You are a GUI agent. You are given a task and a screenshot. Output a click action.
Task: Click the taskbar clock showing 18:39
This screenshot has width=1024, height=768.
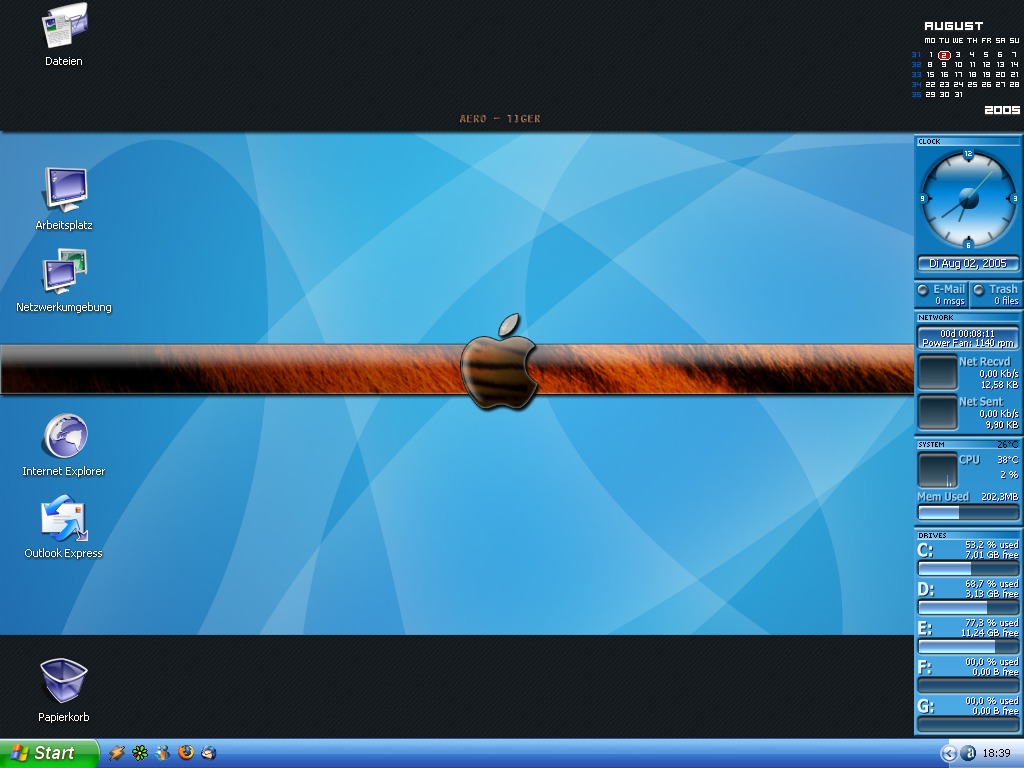[997, 753]
